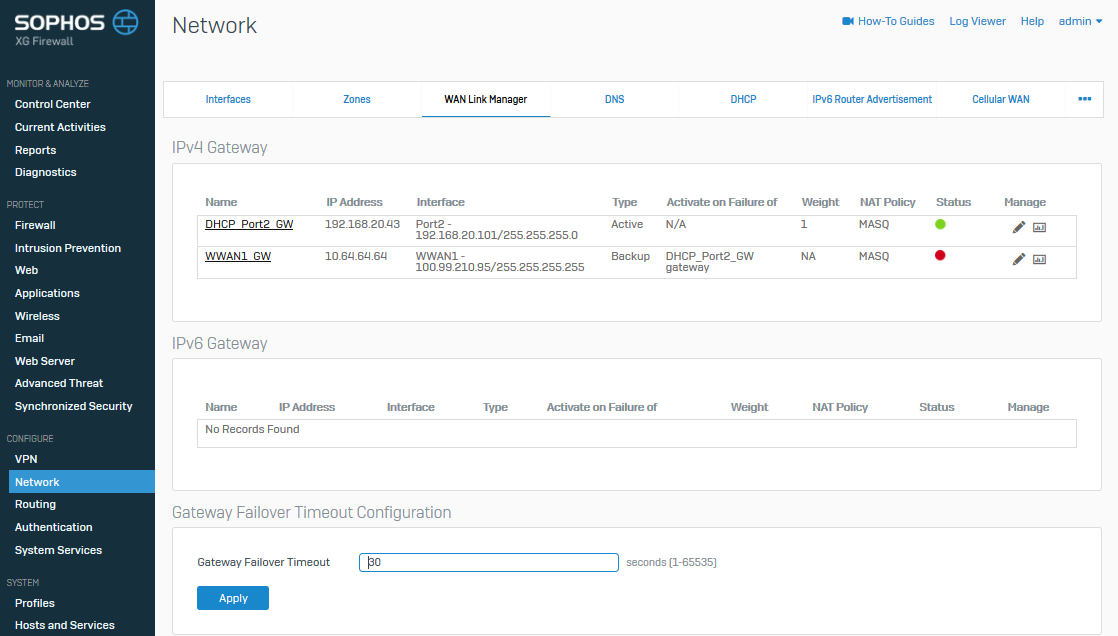Click red status indicator for WWAN1_GW
This screenshot has height=636, width=1118.
(940, 256)
